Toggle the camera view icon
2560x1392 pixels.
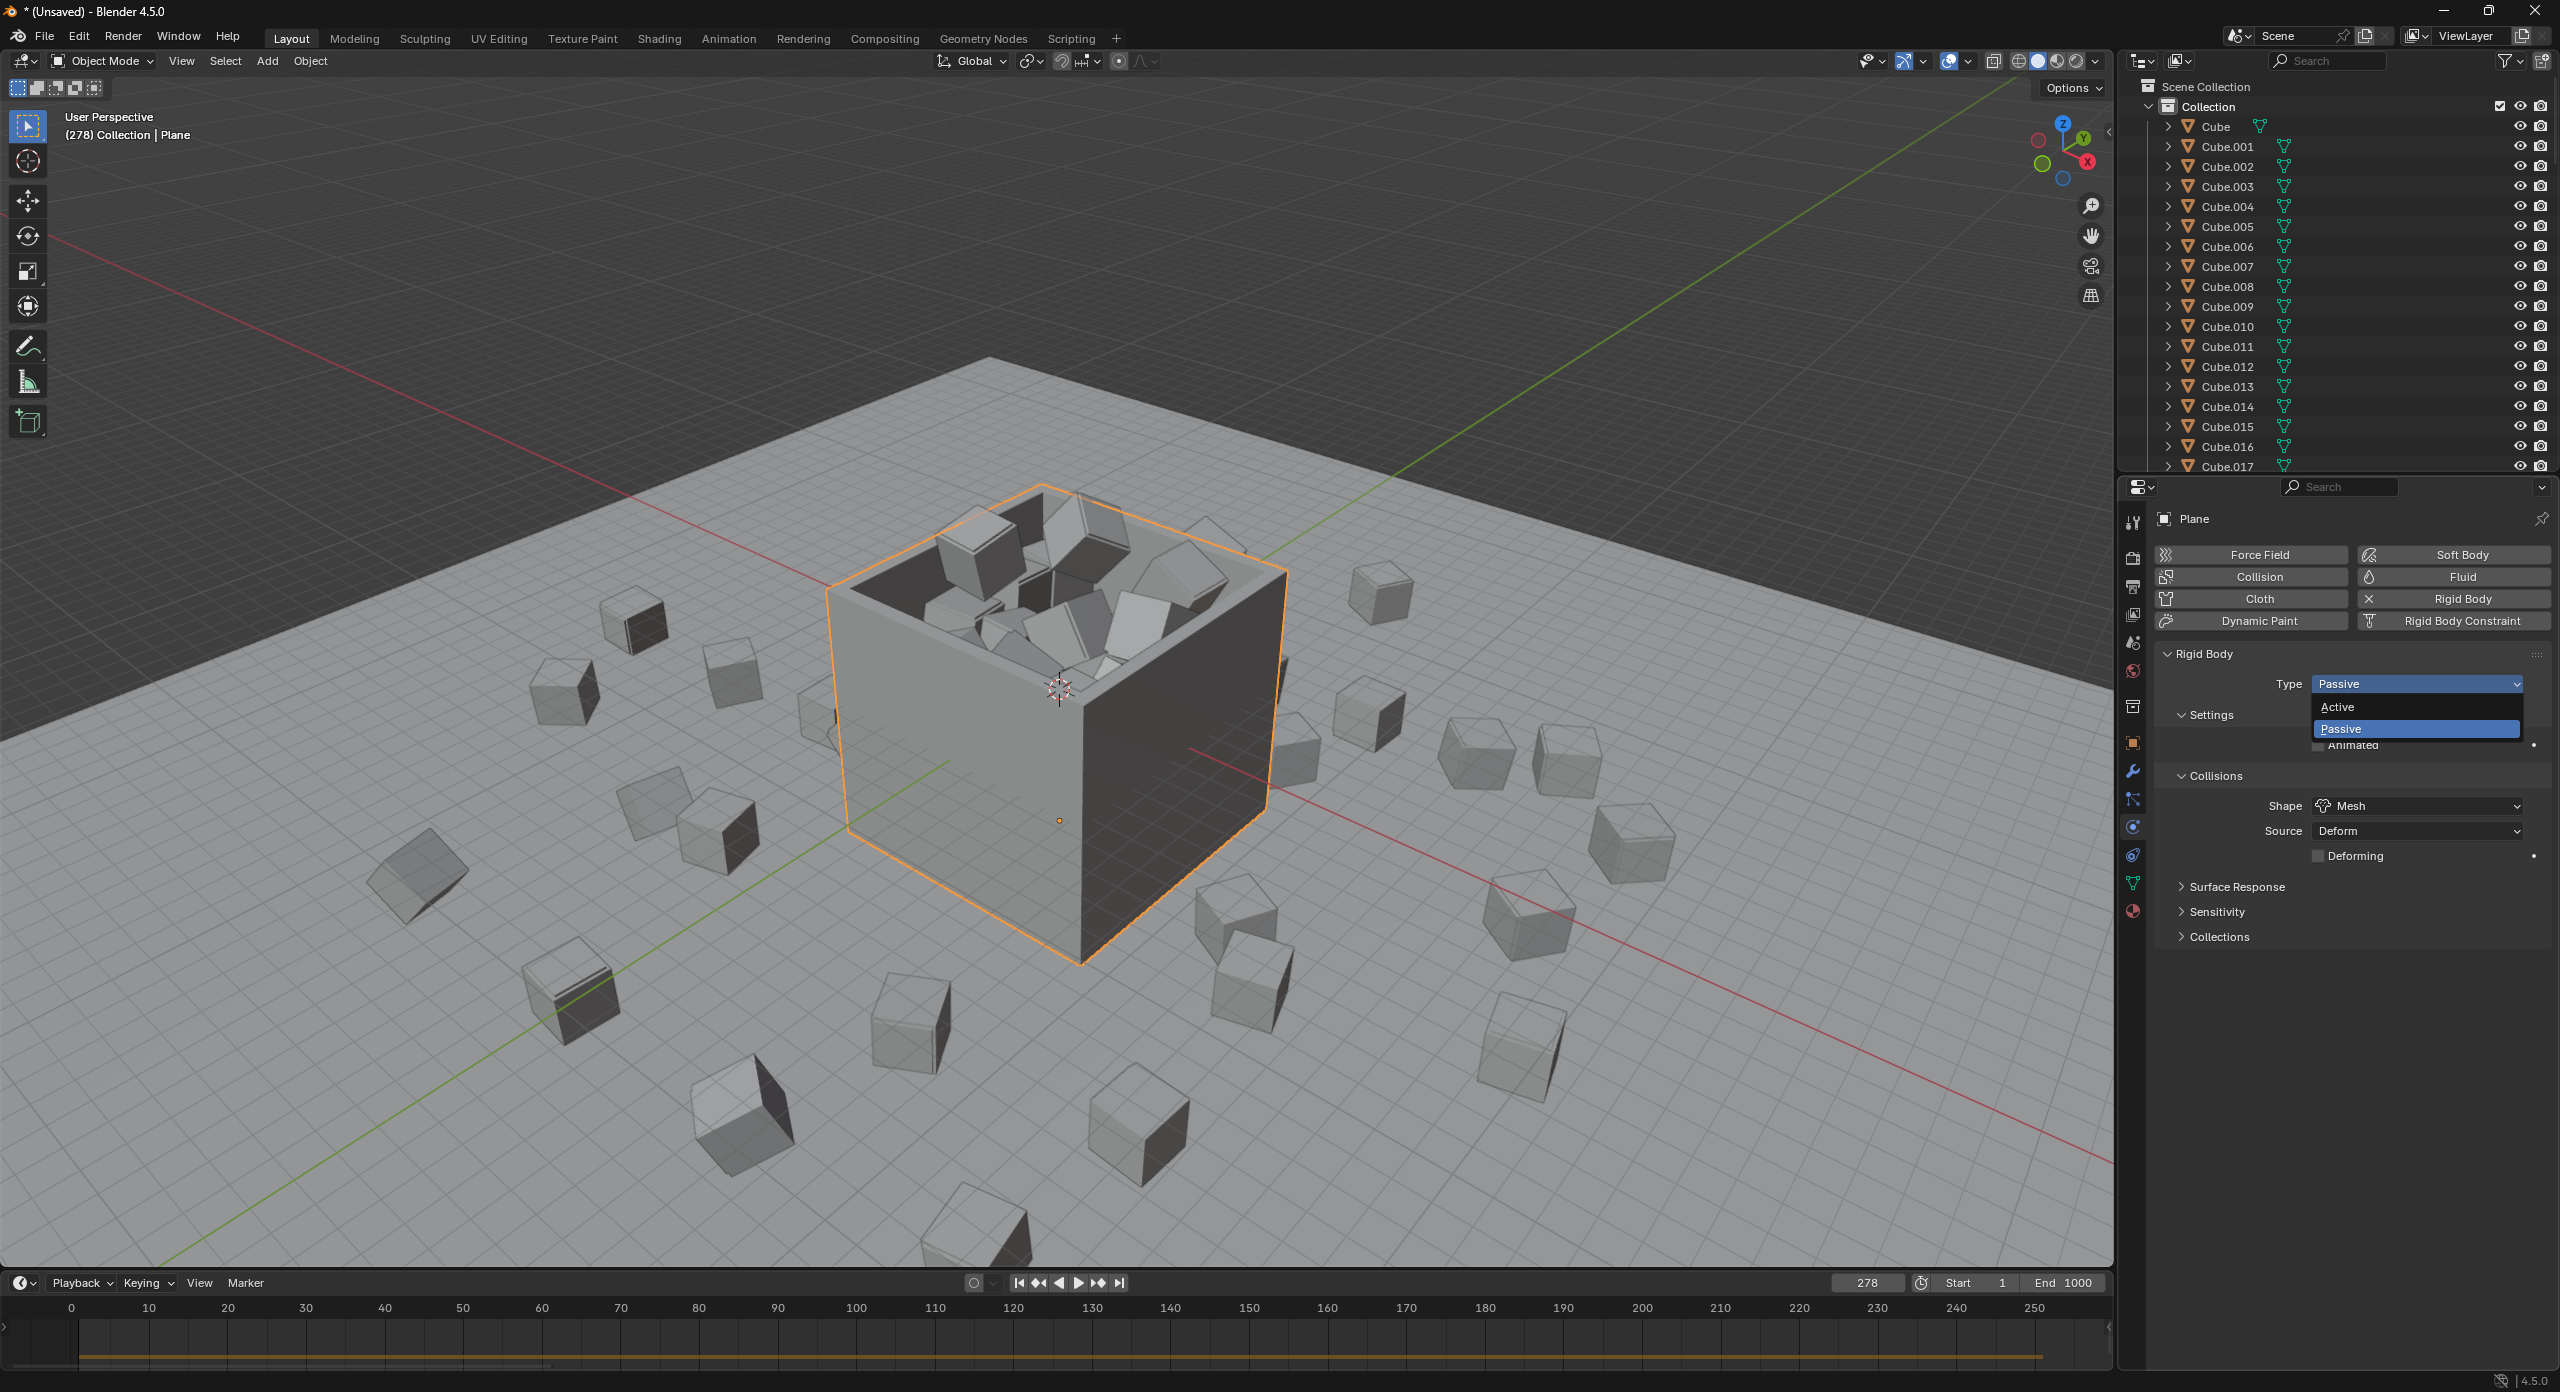[x=2091, y=266]
